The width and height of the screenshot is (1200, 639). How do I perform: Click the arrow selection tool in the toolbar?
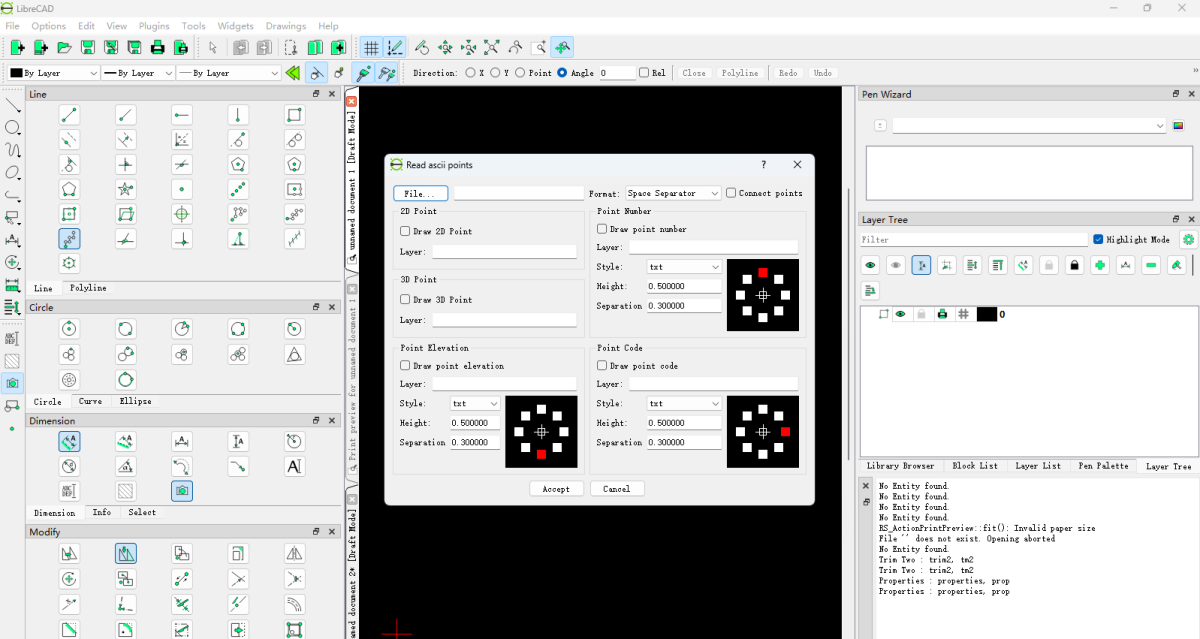point(213,47)
